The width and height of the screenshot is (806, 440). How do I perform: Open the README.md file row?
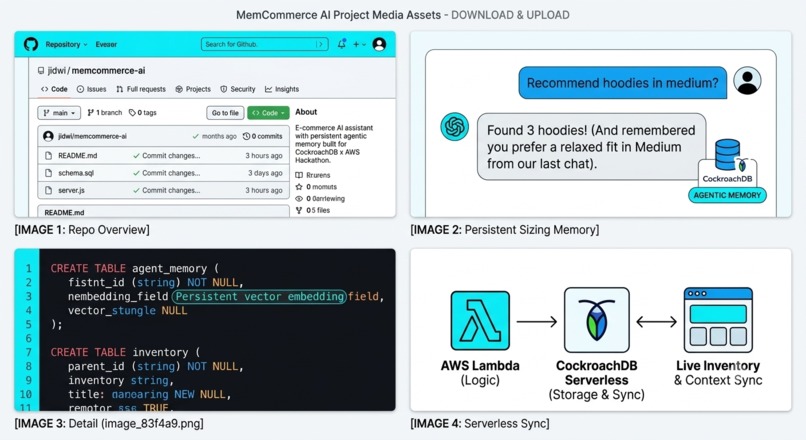click(163, 156)
